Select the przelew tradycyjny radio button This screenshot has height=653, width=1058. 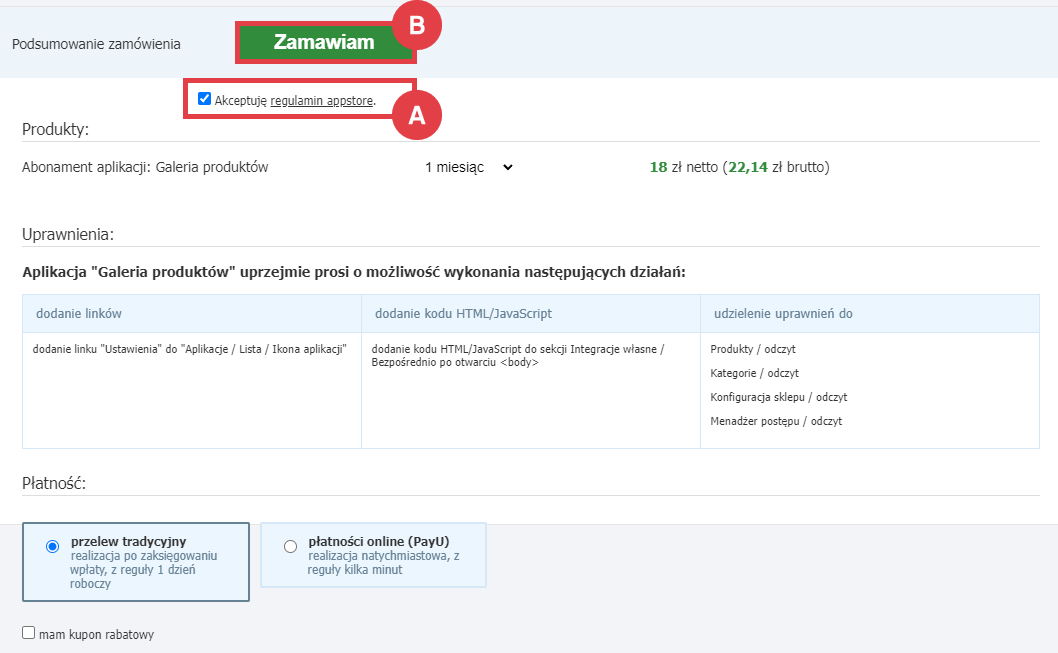coord(53,547)
